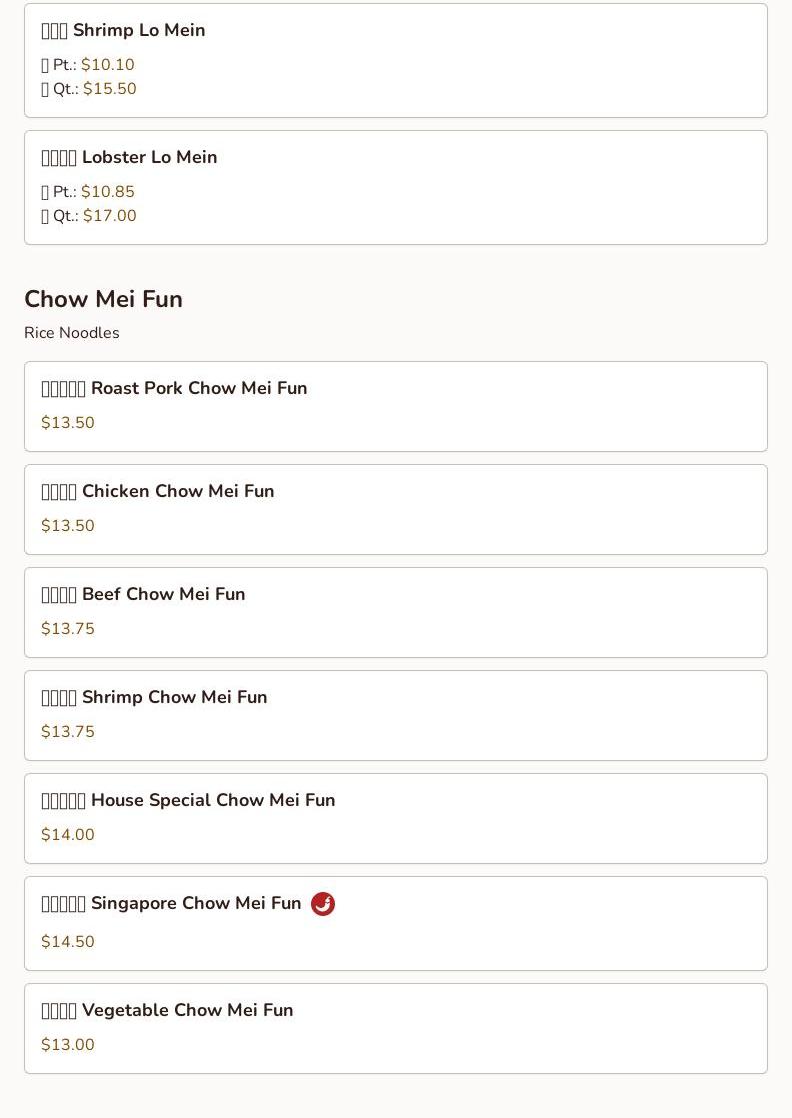Choose the Shrimp Lo Mein pint price $10.10
792x1118 pixels.
[x=107, y=65]
